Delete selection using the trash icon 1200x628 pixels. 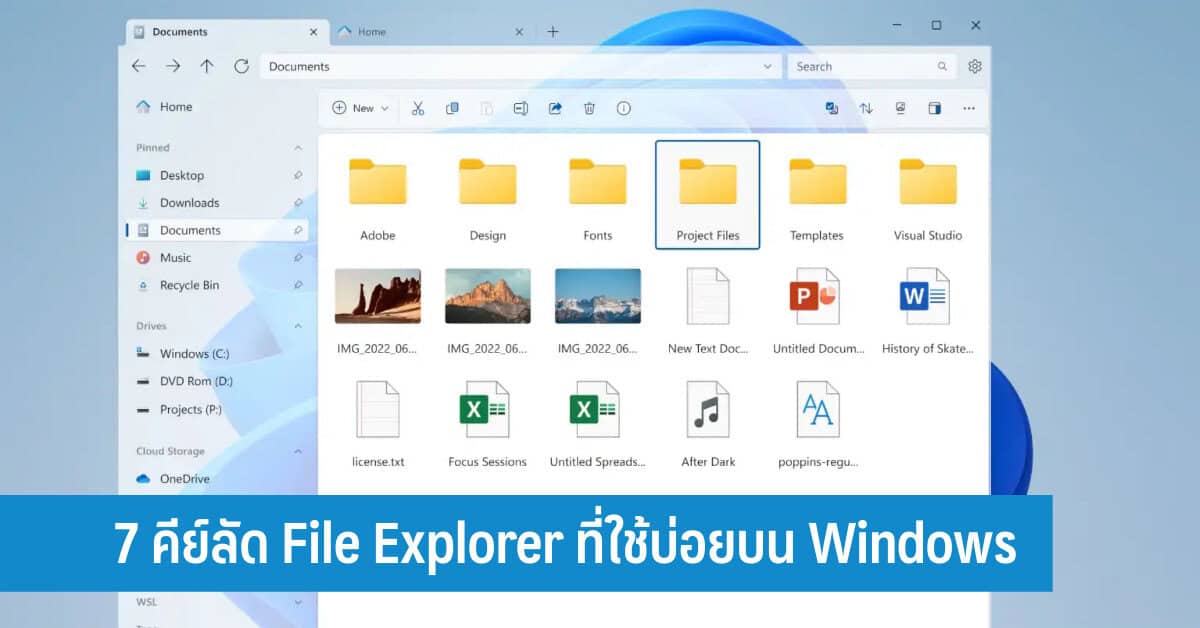point(590,108)
